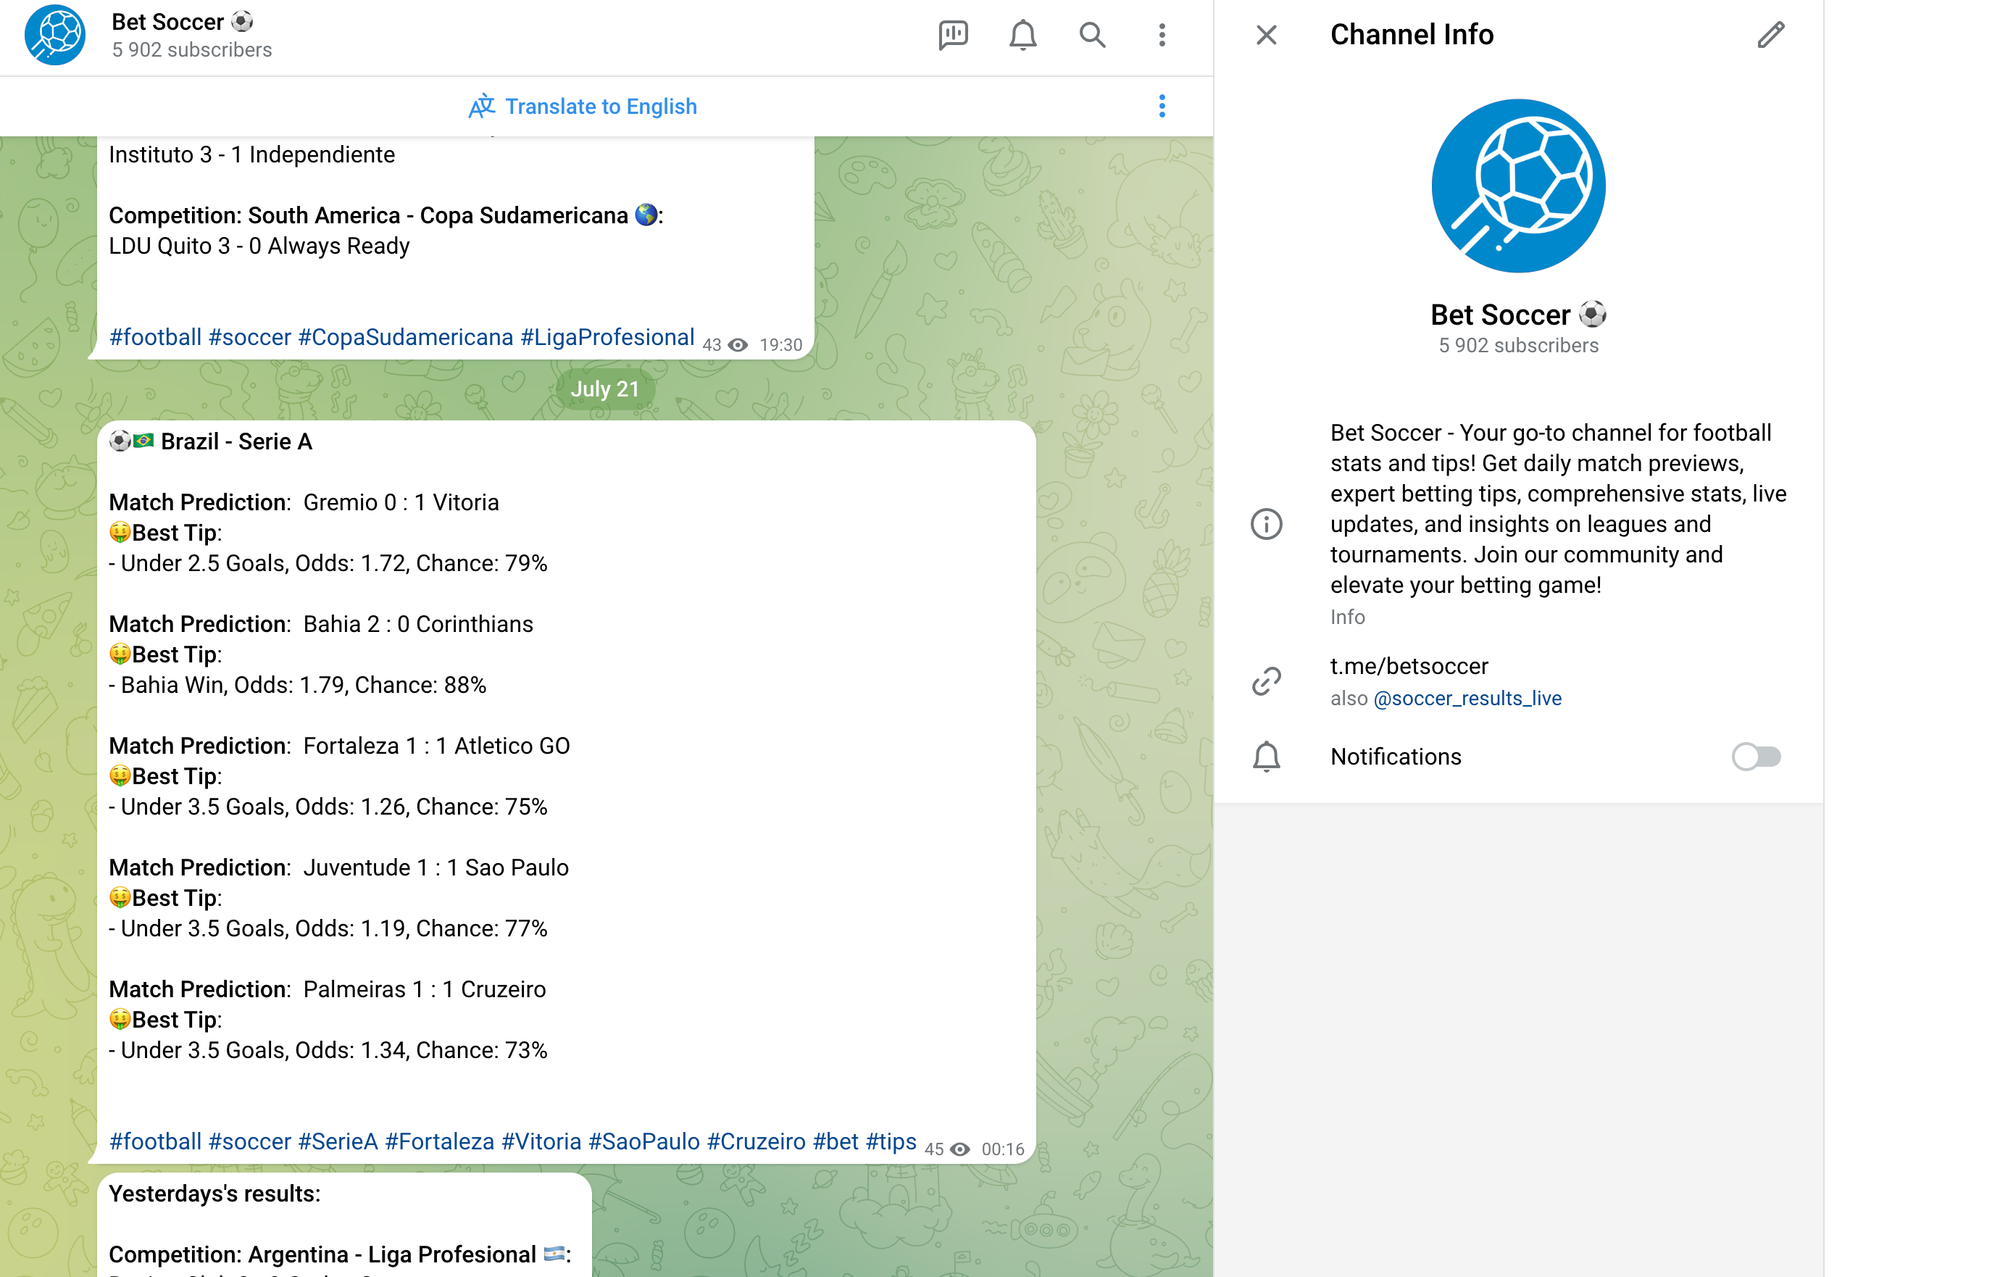
Task: Click the large Bet Soccer profile picture
Action: point(1518,186)
